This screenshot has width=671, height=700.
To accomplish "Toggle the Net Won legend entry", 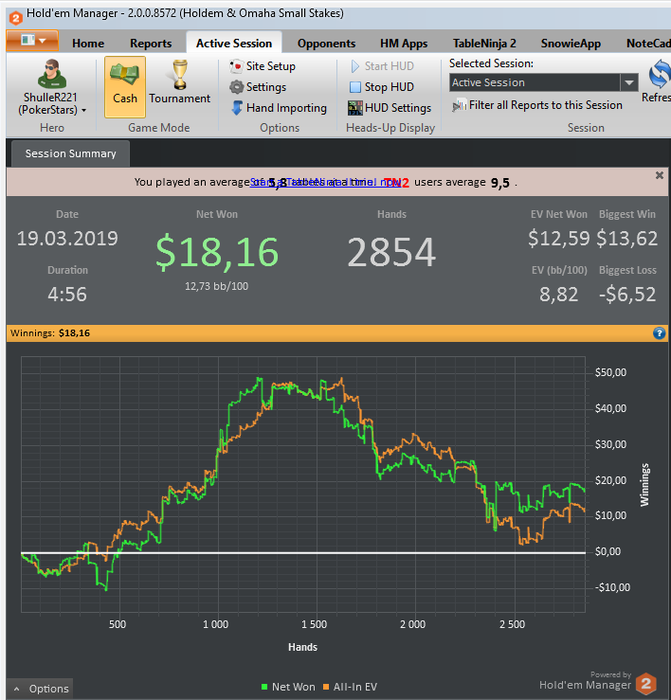I will pos(288,687).
